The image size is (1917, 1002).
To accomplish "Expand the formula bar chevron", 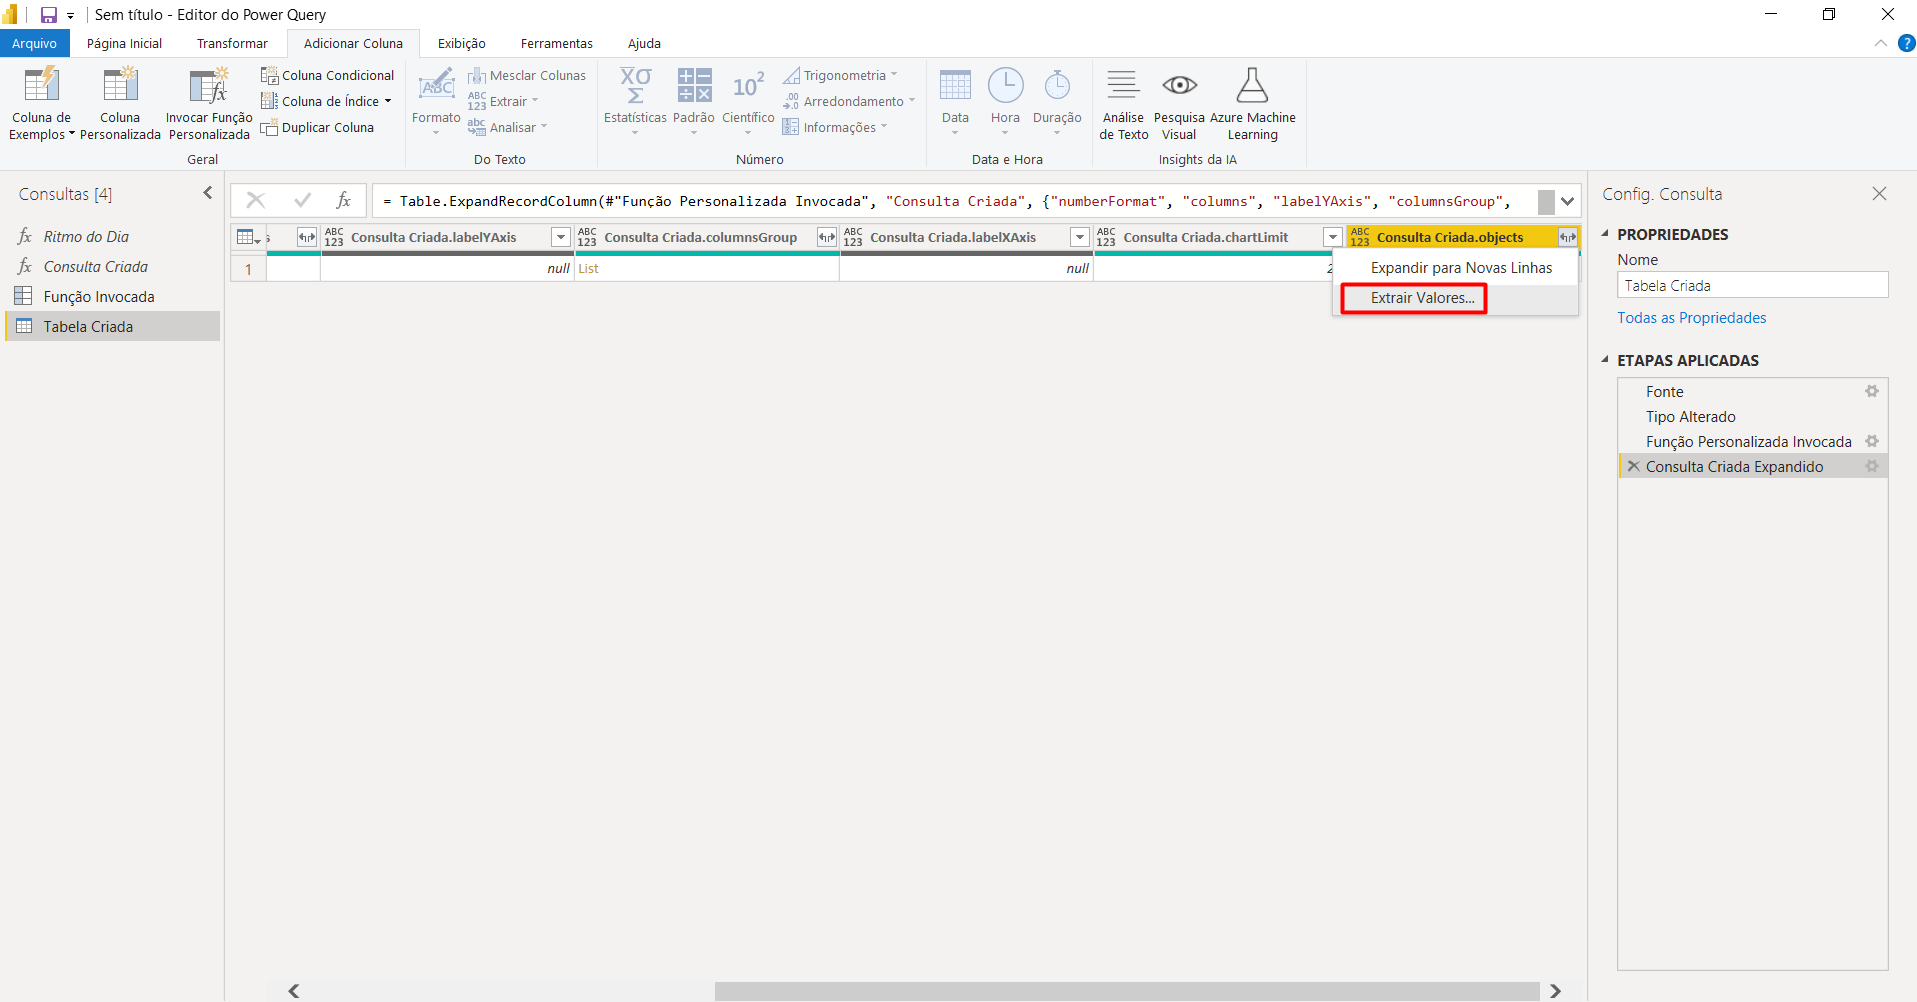I will (x=1567, y=201).
